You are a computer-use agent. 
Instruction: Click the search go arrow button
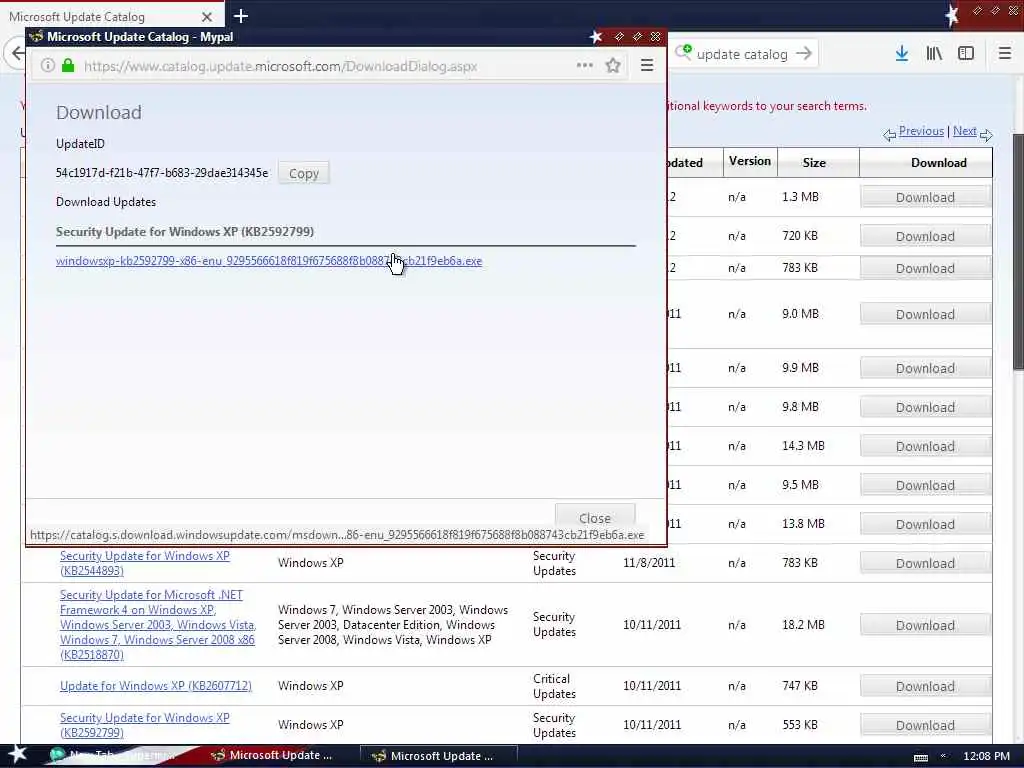tap(804, 54)
